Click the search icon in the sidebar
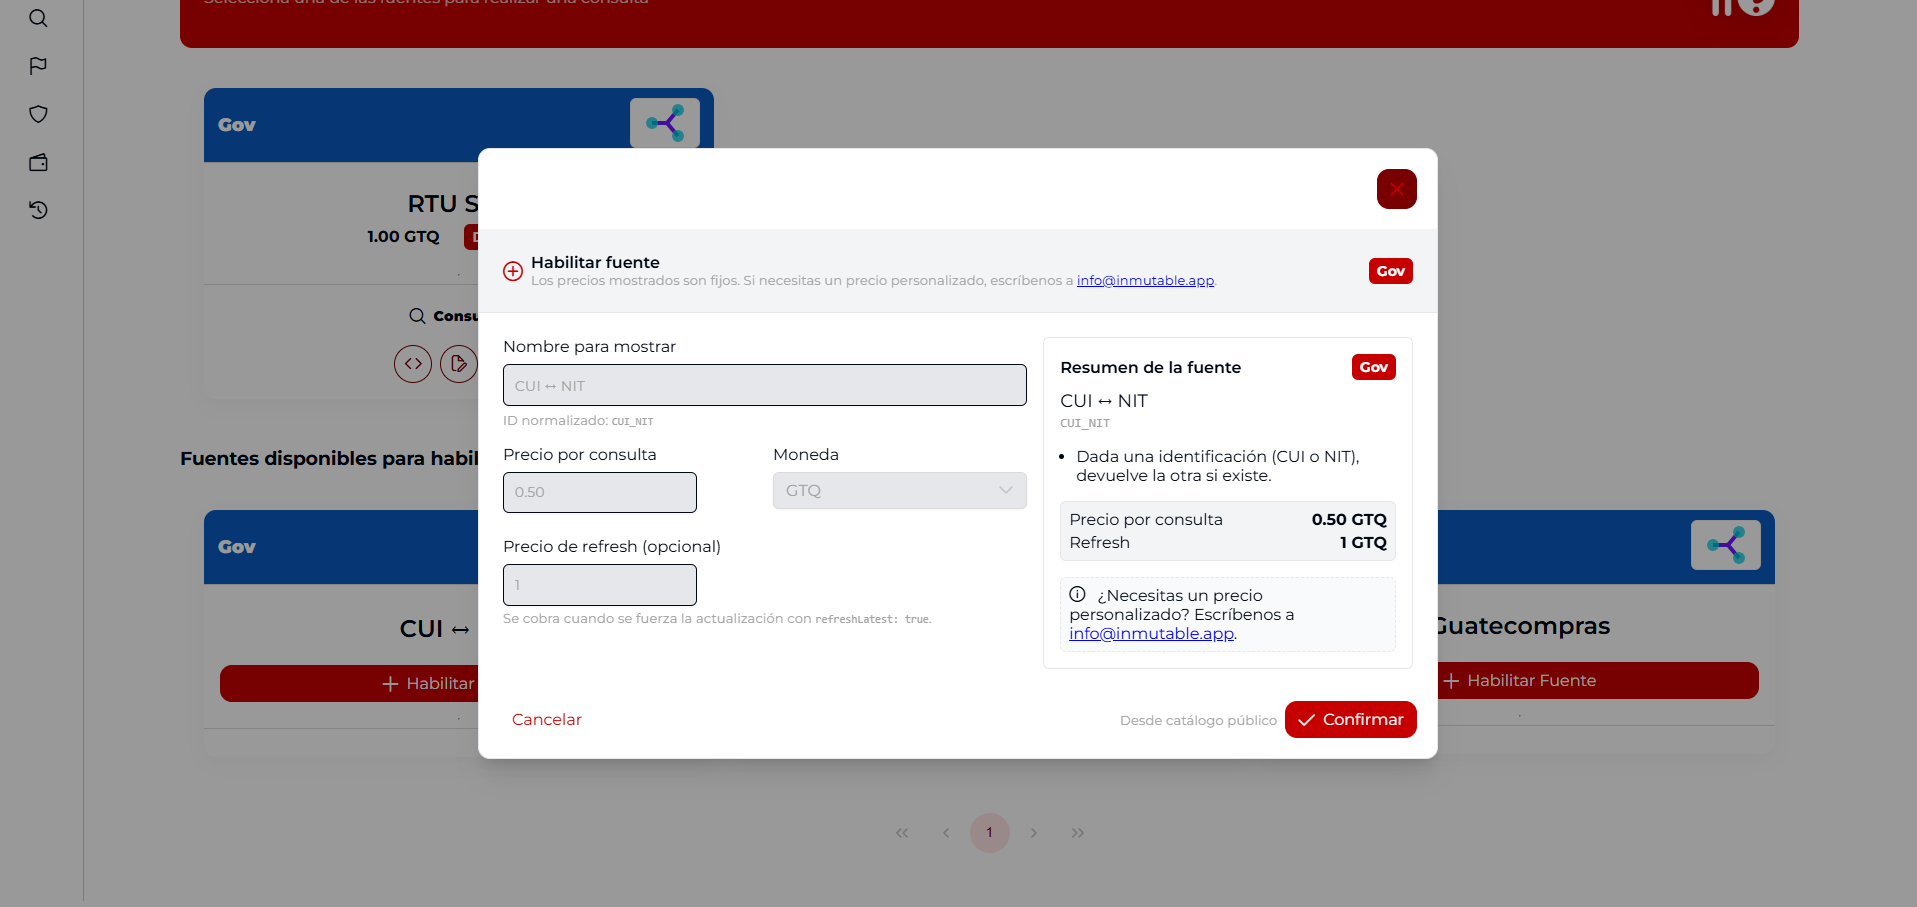The width and height of the screenshot is (1917, 907). (38, 18)
